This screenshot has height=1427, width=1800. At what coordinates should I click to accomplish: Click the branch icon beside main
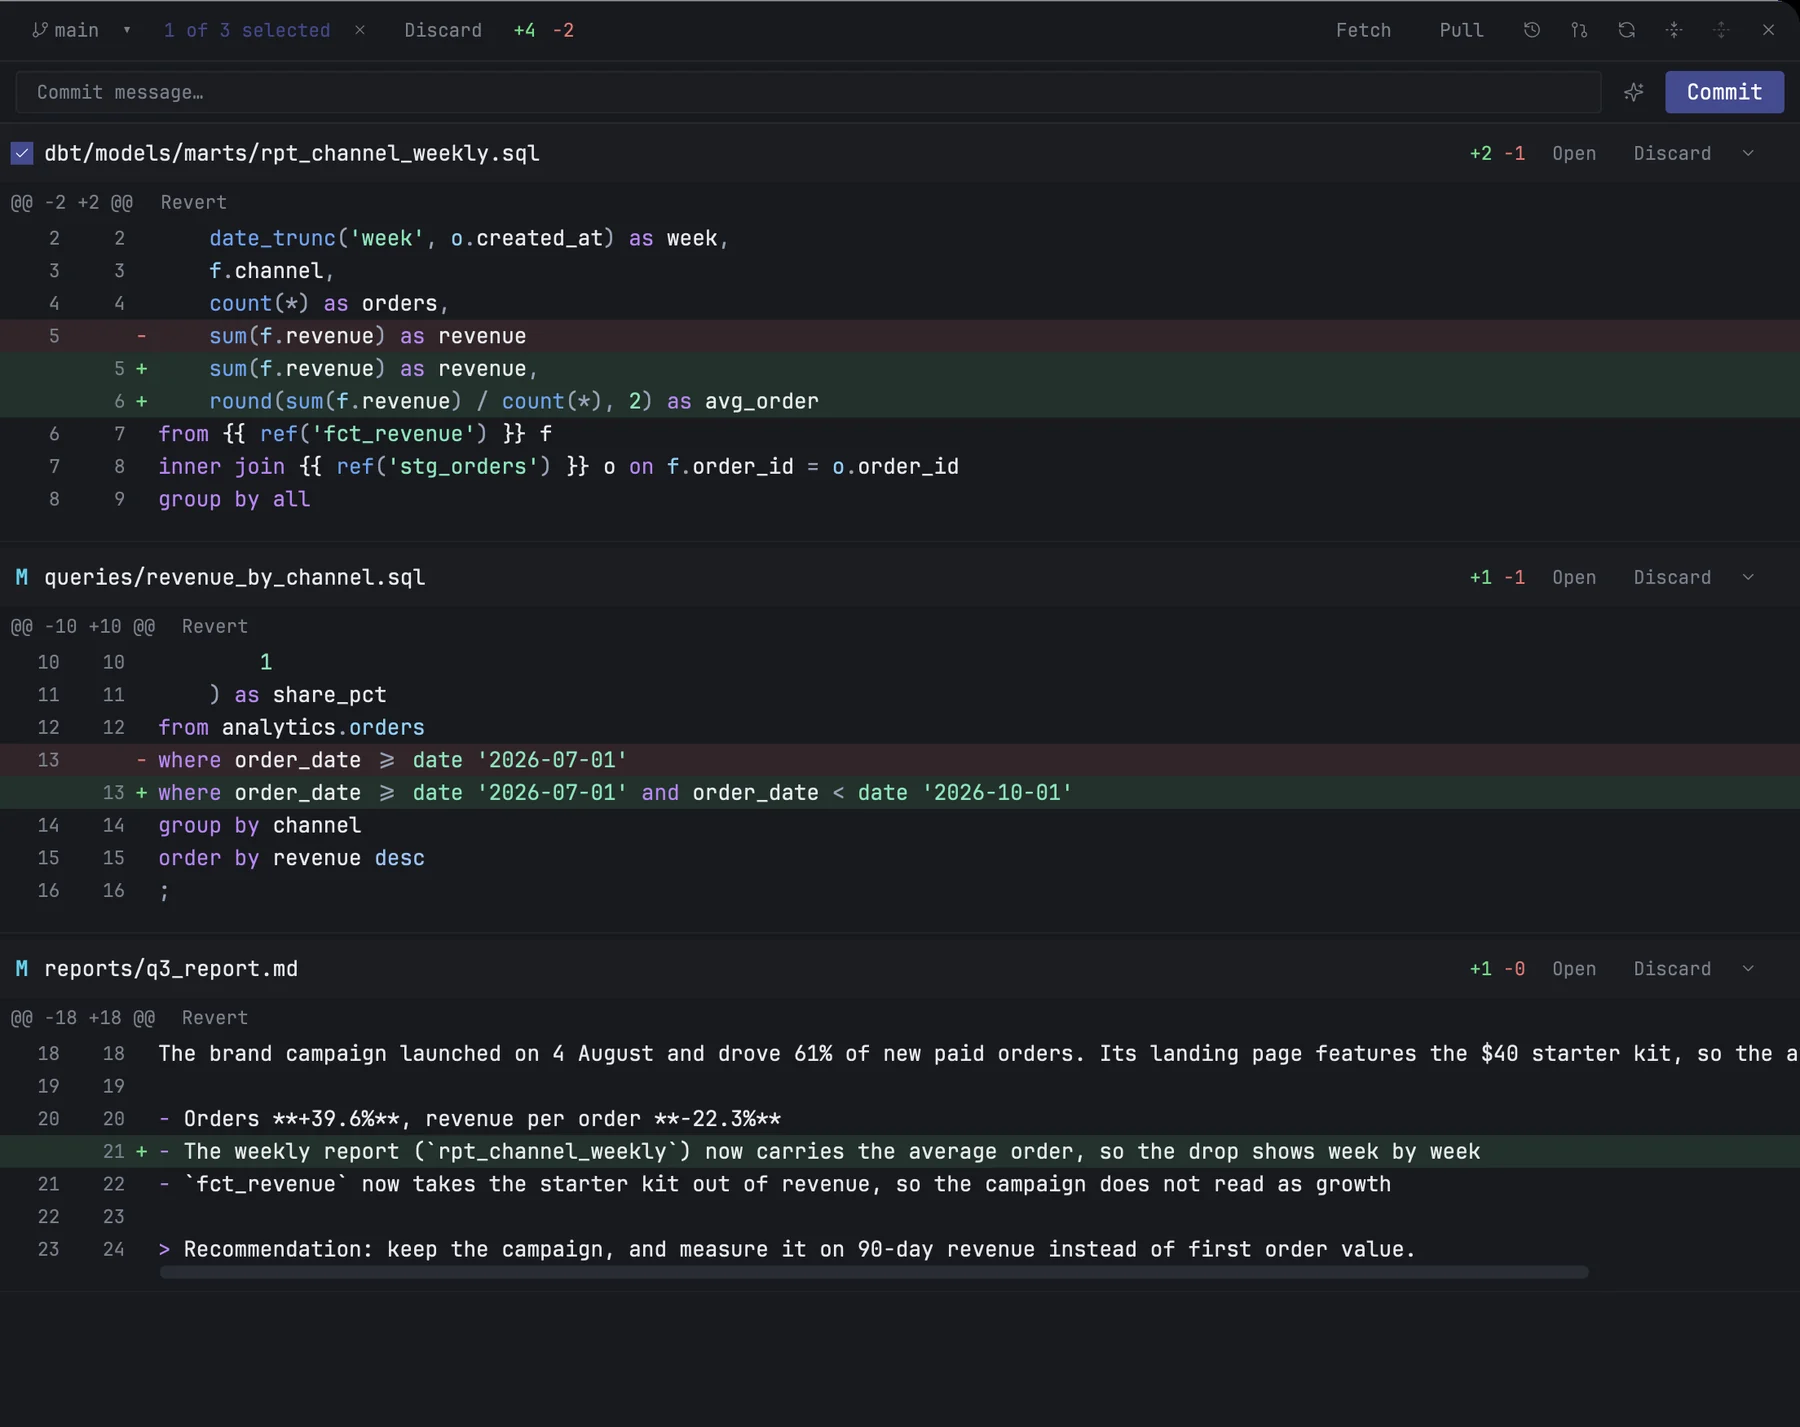point(39,30)
